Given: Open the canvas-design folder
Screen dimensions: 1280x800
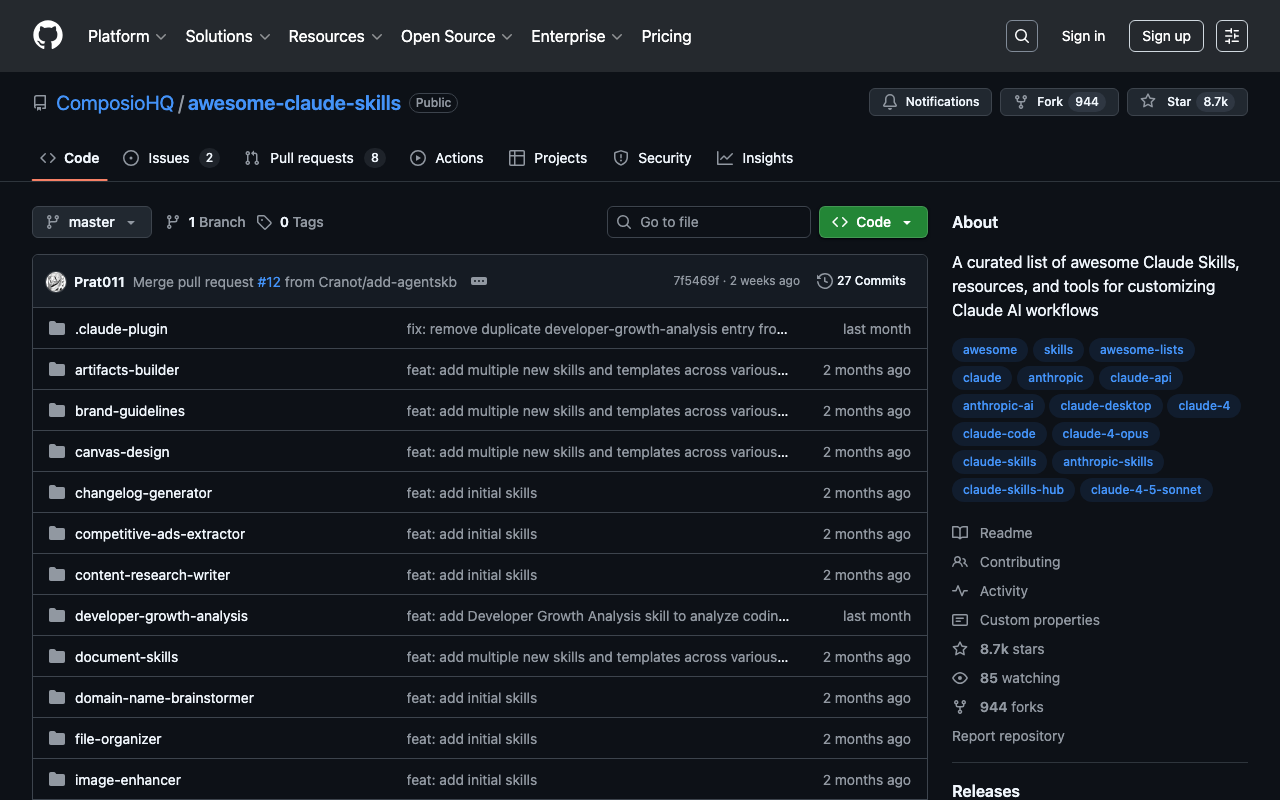Looking at the screenshot, I should click(x=122, y=452).
